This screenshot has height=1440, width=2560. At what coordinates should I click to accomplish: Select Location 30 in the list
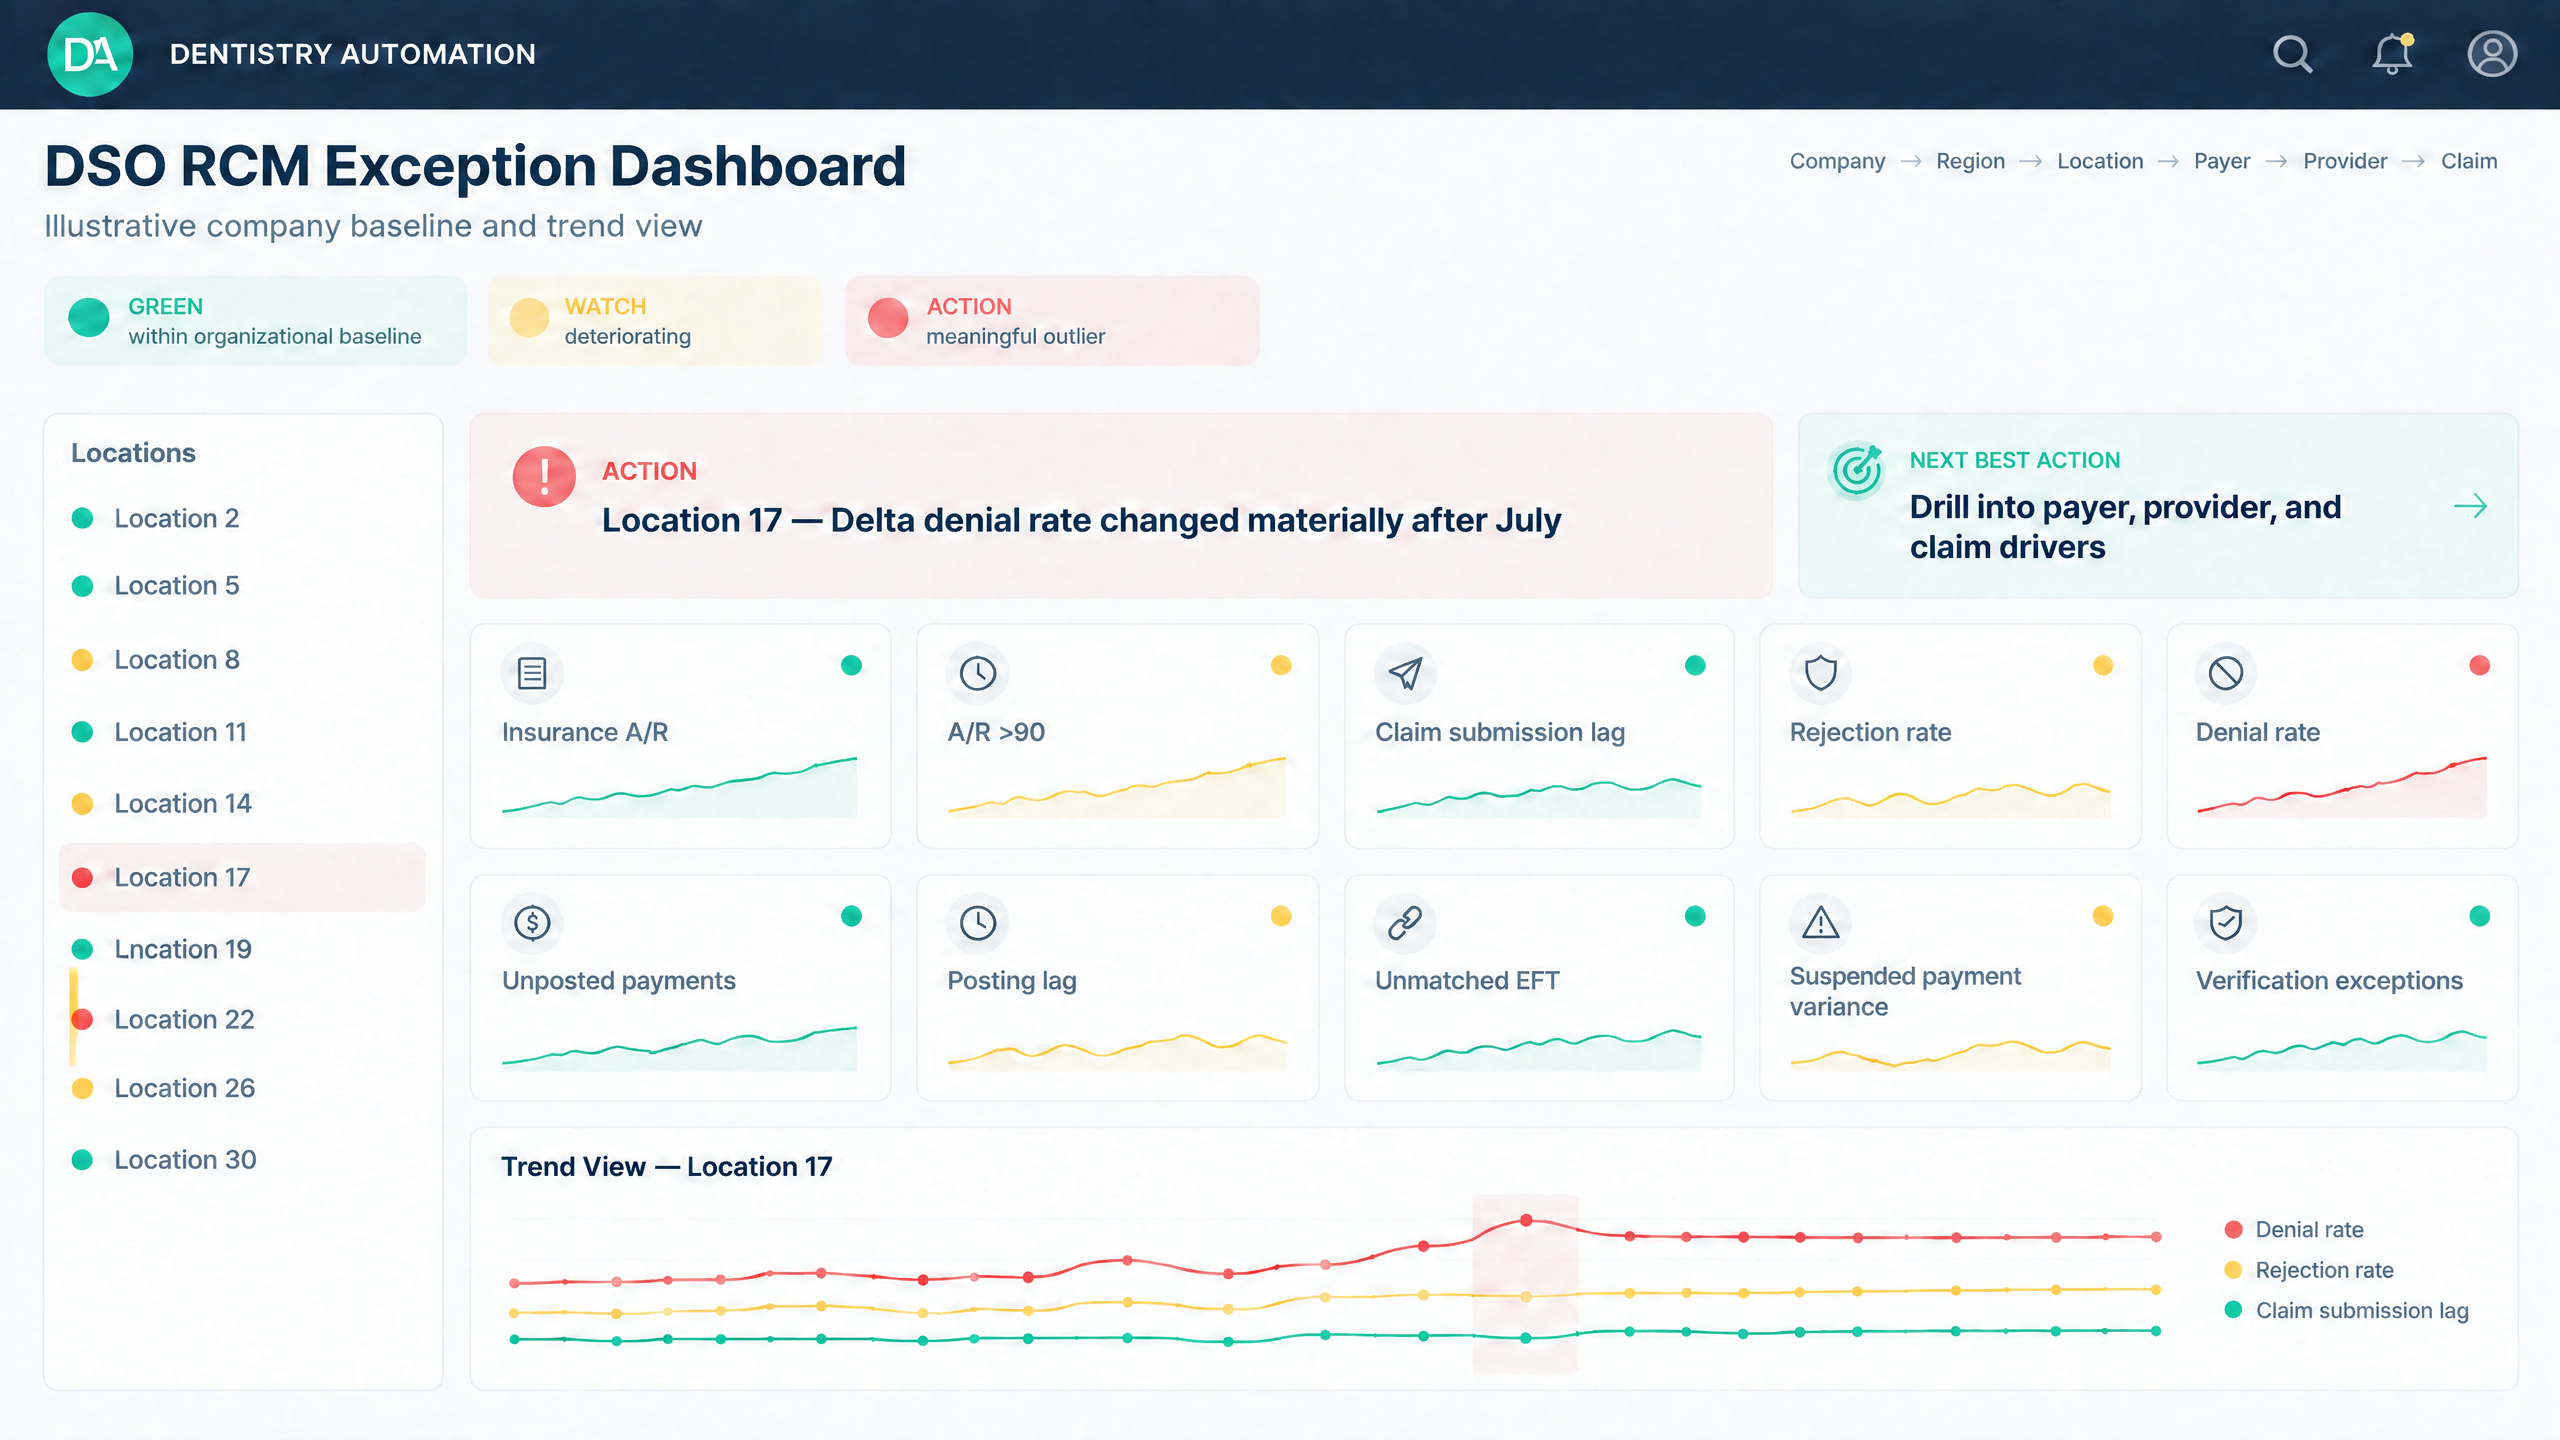point(242,1160)
